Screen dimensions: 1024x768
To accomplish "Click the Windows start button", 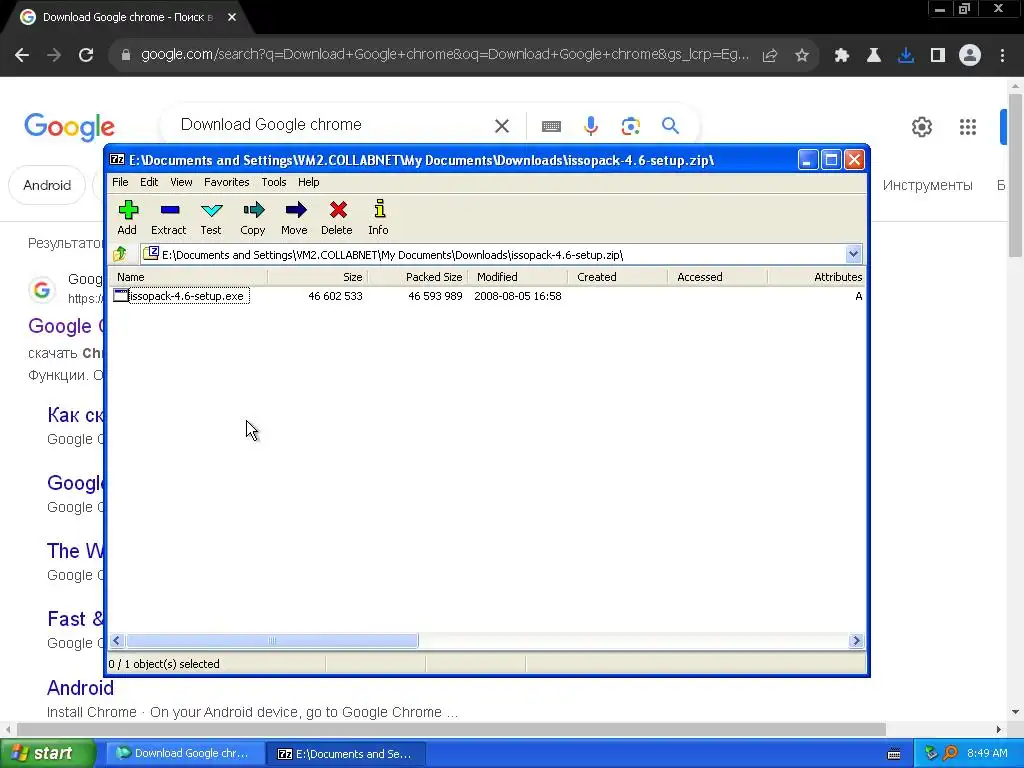I will (x=47, y=753).
